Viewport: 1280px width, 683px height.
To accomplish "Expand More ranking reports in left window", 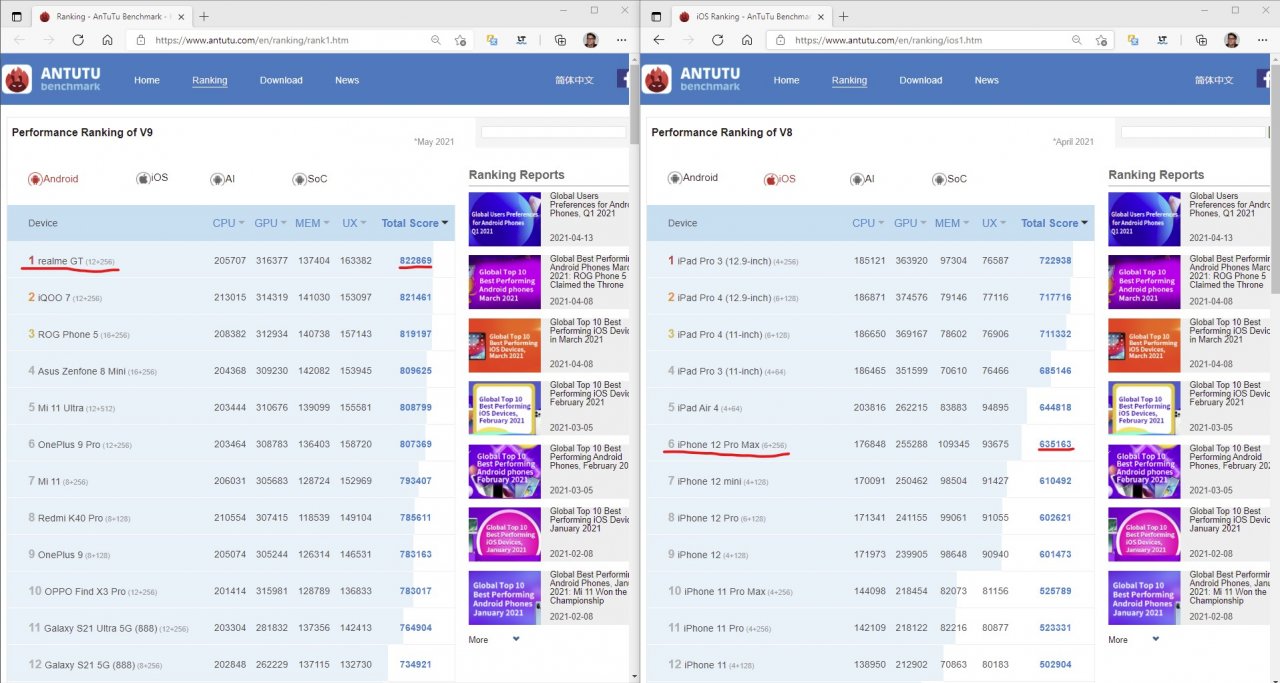I will tap(493, 639).
